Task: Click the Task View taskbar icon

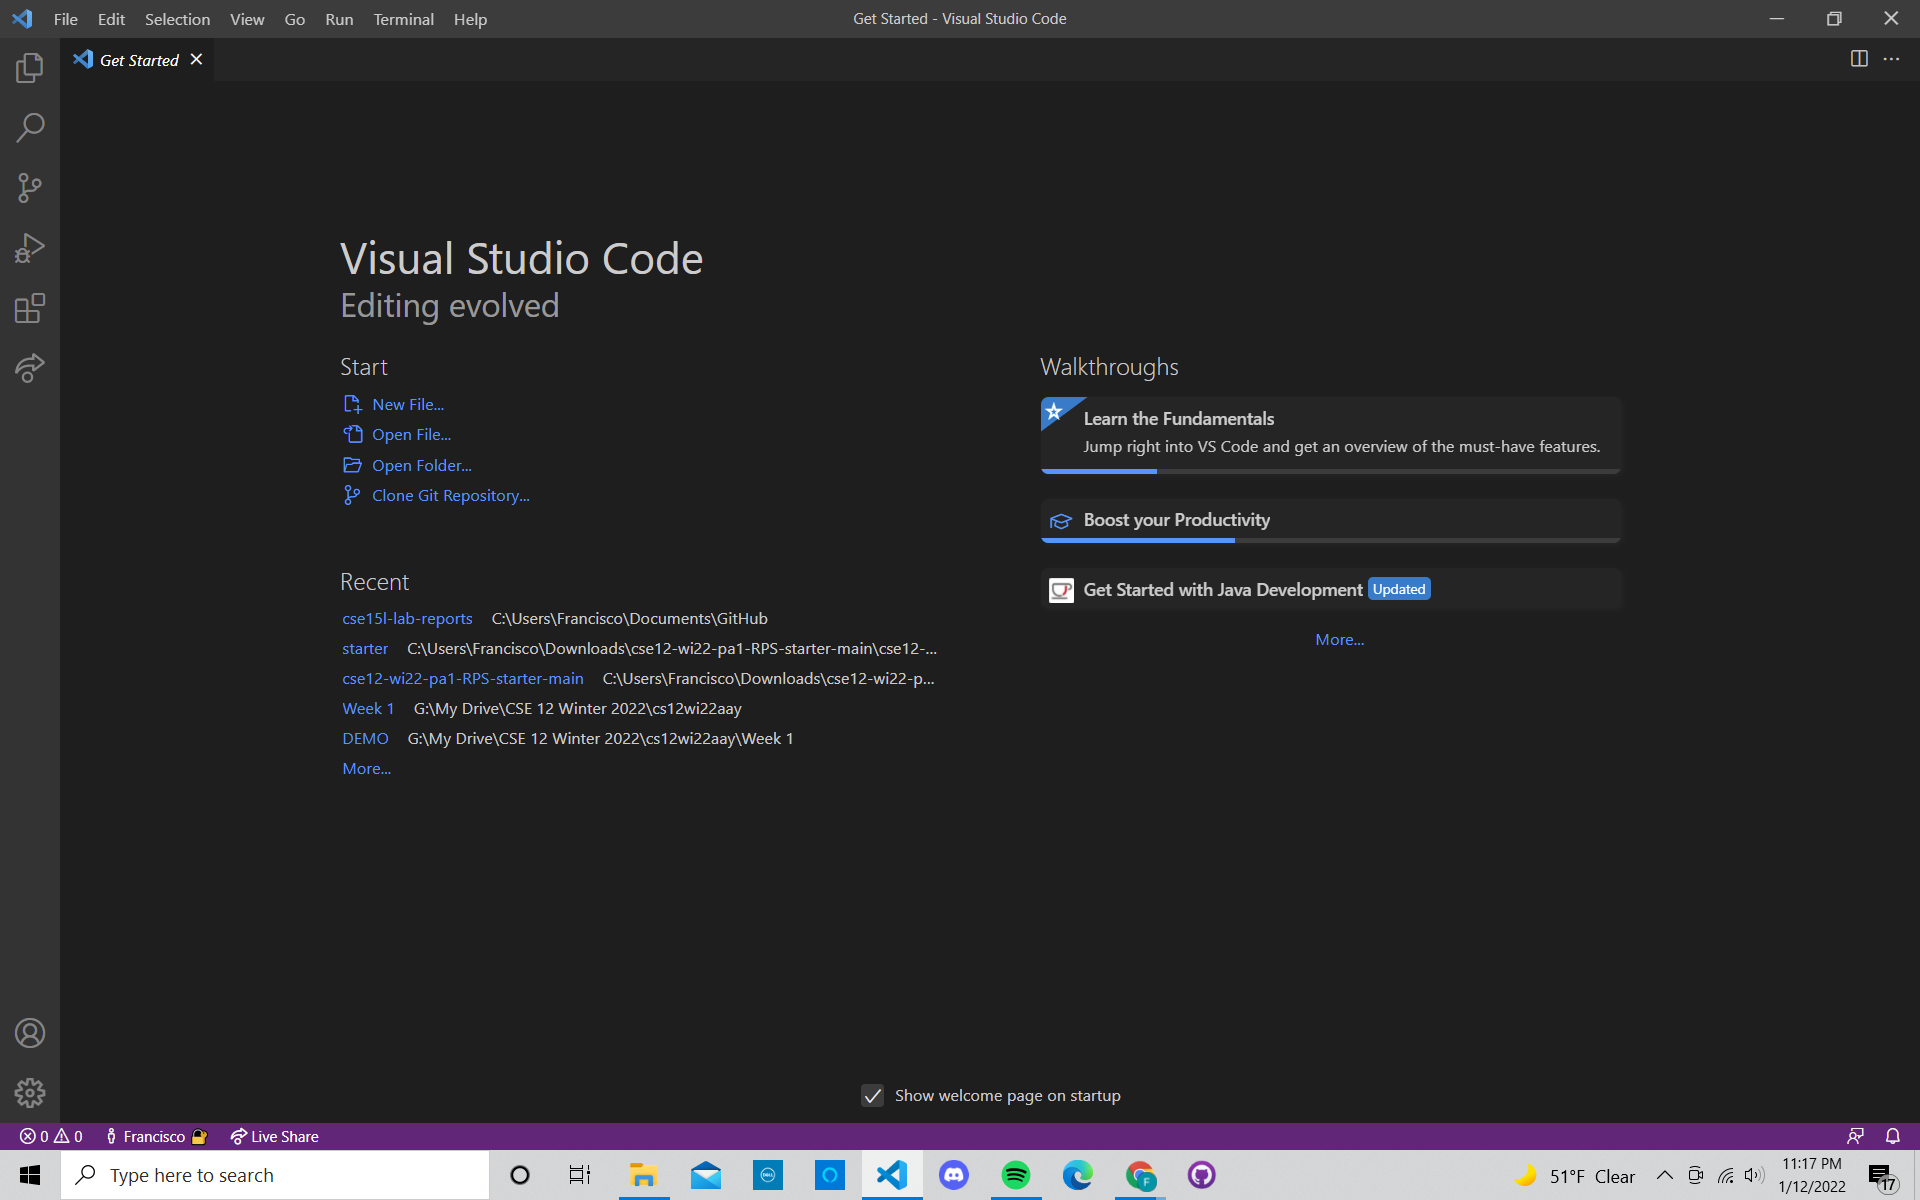Action: (580, 1175)
